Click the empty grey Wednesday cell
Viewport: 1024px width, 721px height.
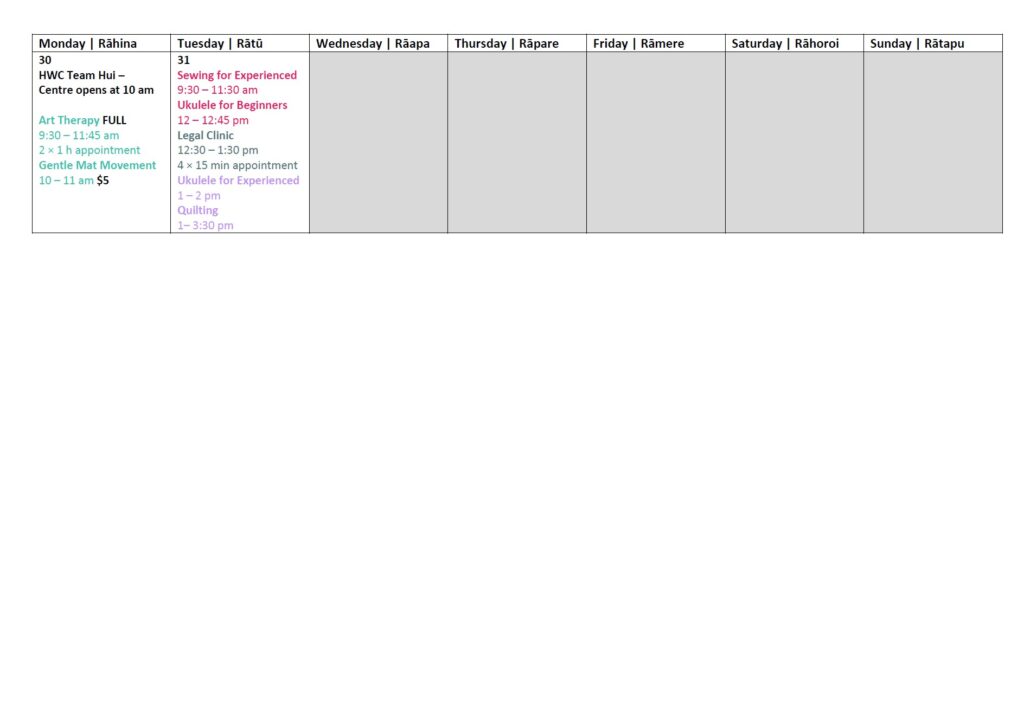point(378,142)
